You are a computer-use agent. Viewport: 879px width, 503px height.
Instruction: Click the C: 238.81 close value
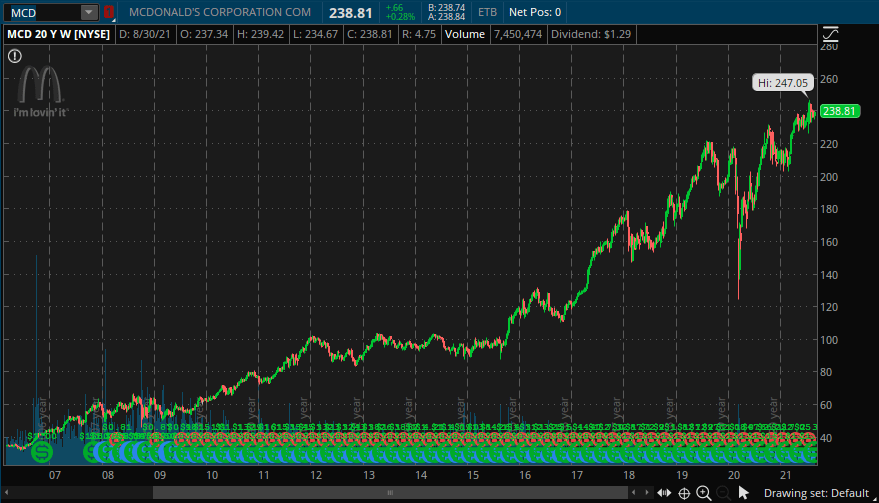tap(369, 34)
